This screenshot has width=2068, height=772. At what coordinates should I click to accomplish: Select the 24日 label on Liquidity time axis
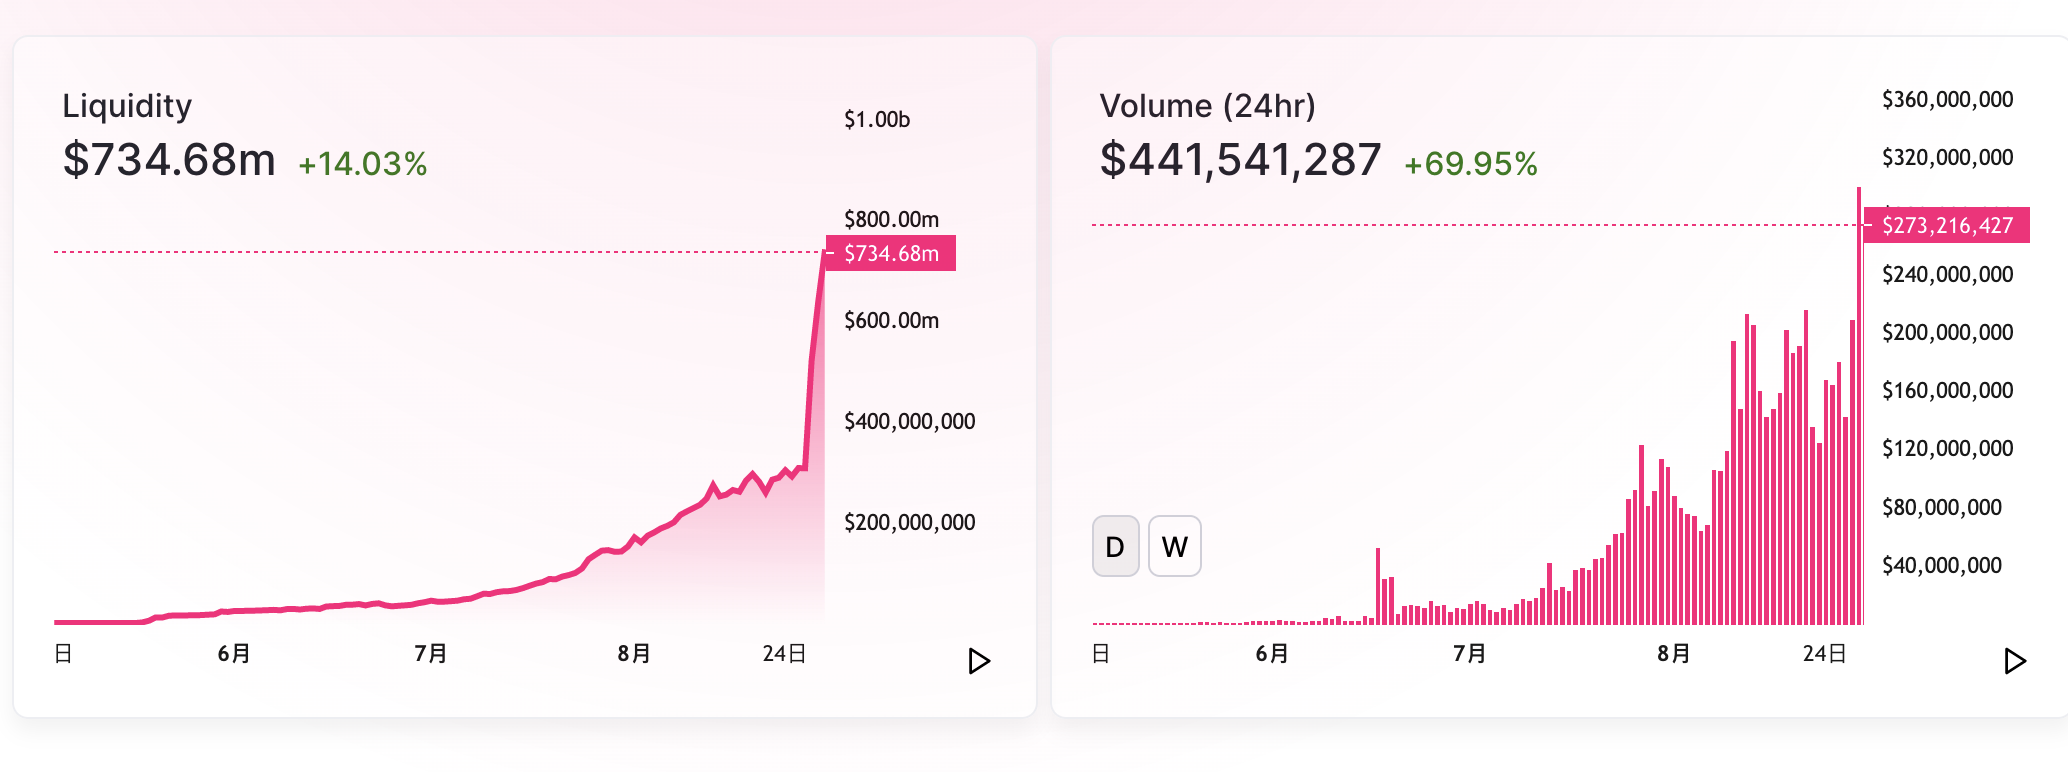pyautogui.click(x=784, y=654)
